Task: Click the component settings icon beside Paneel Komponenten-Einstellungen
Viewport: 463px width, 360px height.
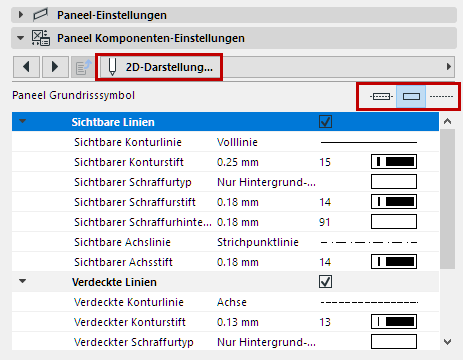Action: (x=41, y=38)
